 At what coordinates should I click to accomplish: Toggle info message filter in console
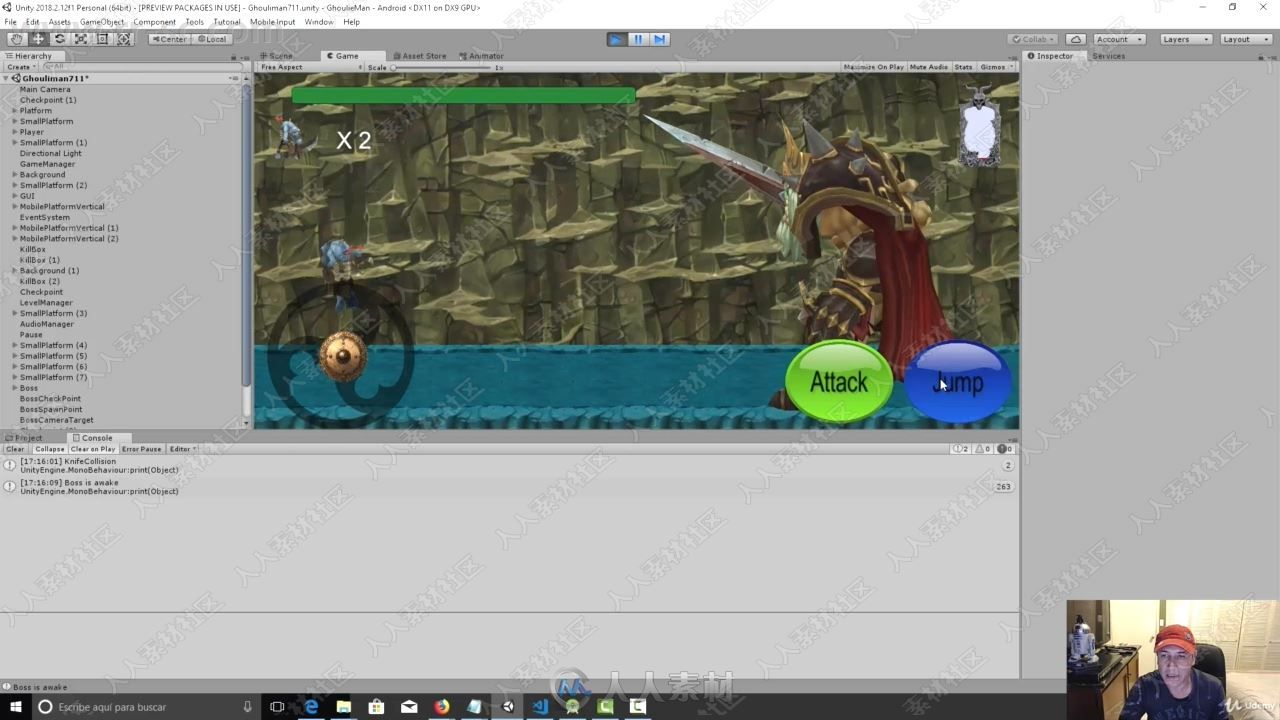point(961,449)
